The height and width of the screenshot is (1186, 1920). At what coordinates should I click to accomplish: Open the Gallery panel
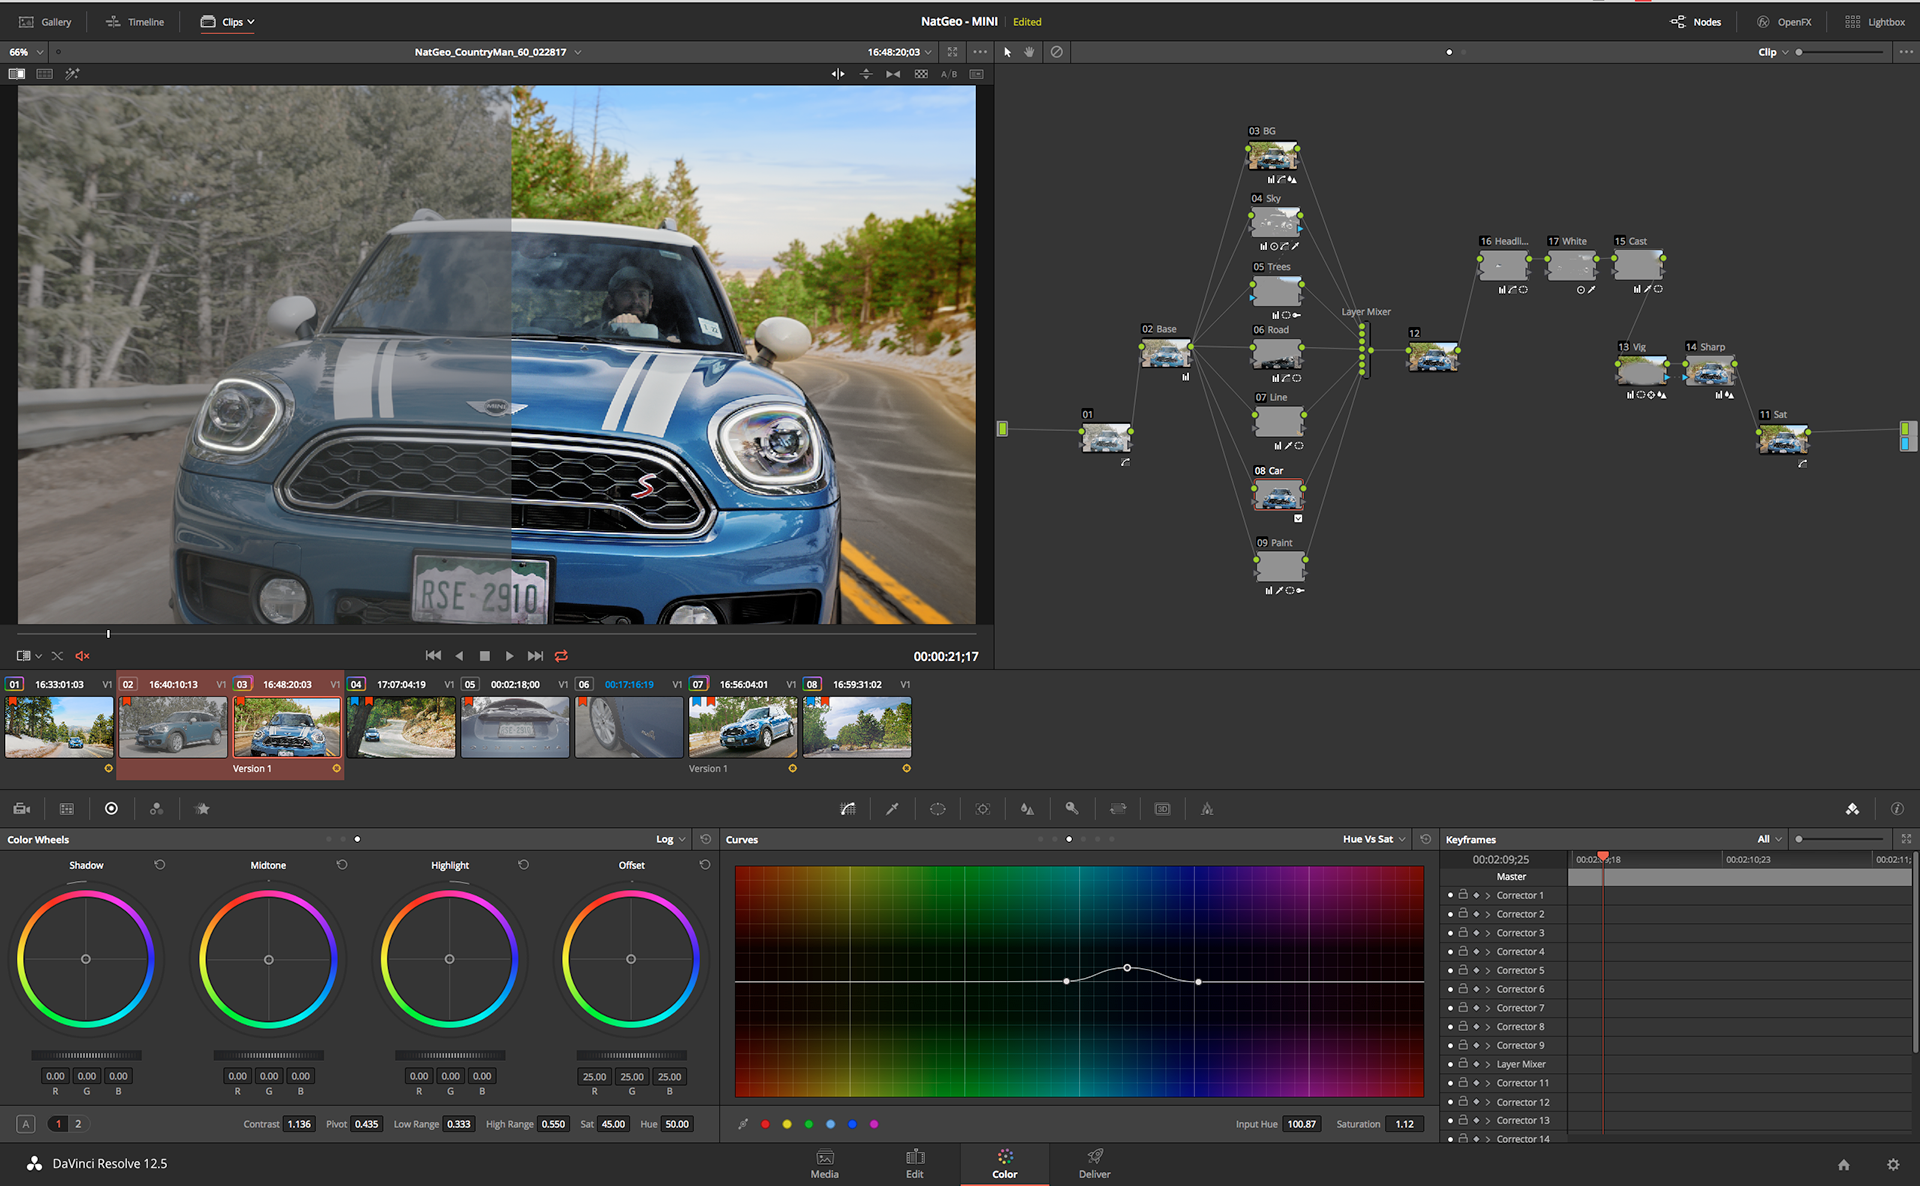45,22
